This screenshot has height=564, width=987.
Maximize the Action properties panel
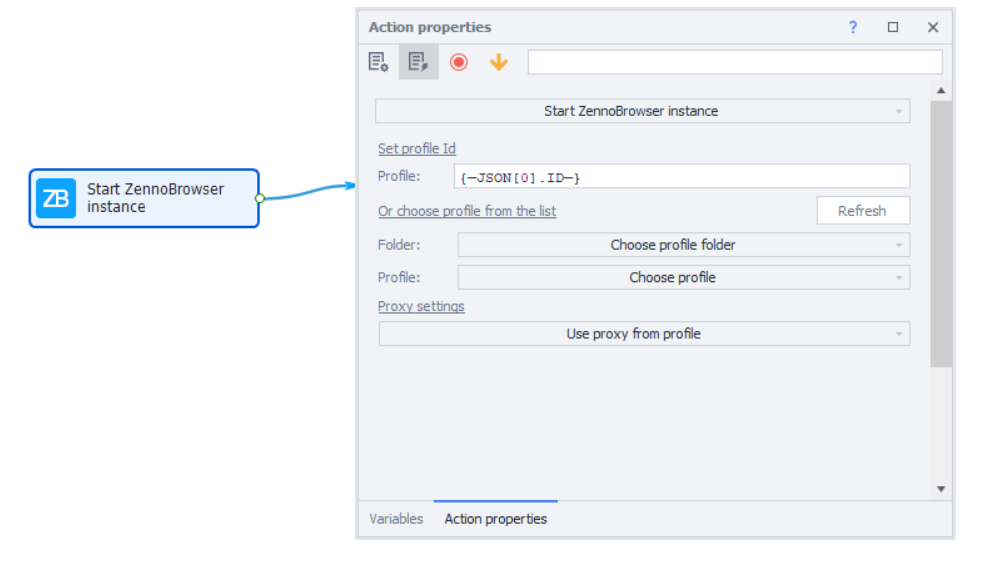[893, 27]
